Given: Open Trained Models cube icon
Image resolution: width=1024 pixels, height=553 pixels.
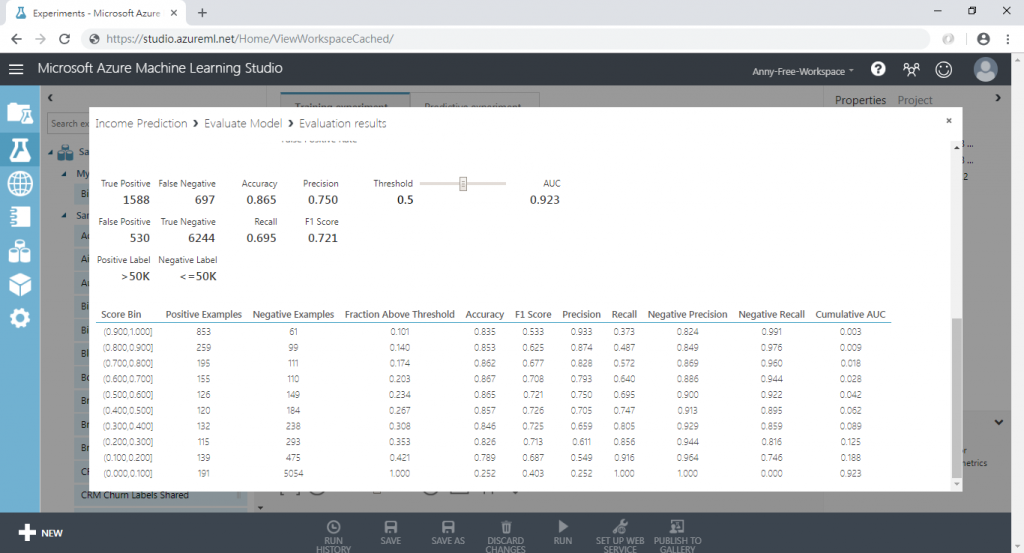Looking at the screenshot, I should 20,285.
